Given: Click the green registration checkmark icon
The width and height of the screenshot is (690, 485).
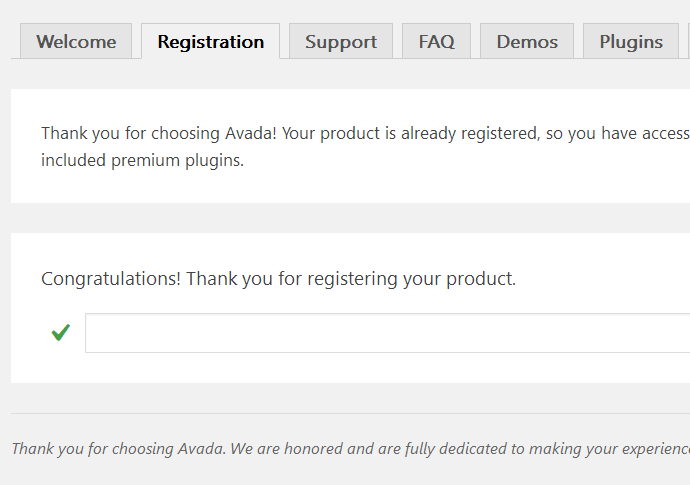Looking at the screenshot, I should click(x=60, y=332).
